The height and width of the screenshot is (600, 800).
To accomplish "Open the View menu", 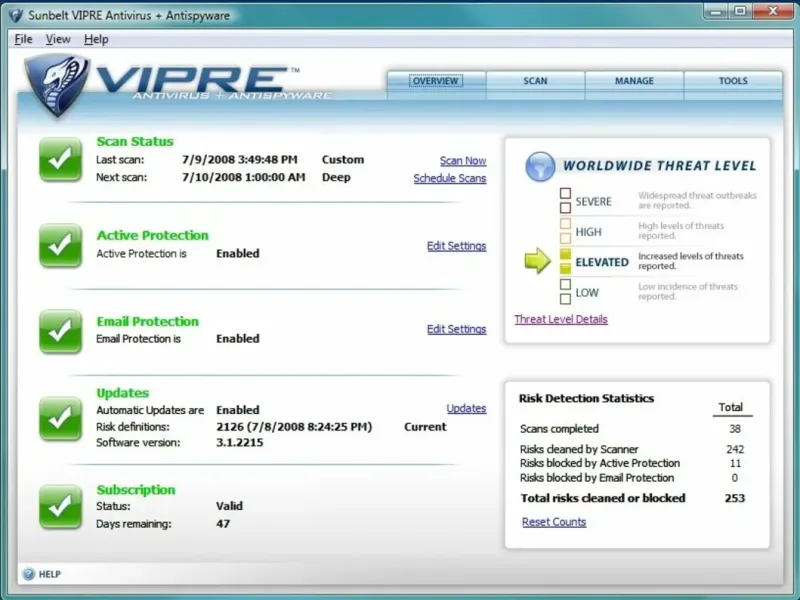I will click(x=58, y=39).
